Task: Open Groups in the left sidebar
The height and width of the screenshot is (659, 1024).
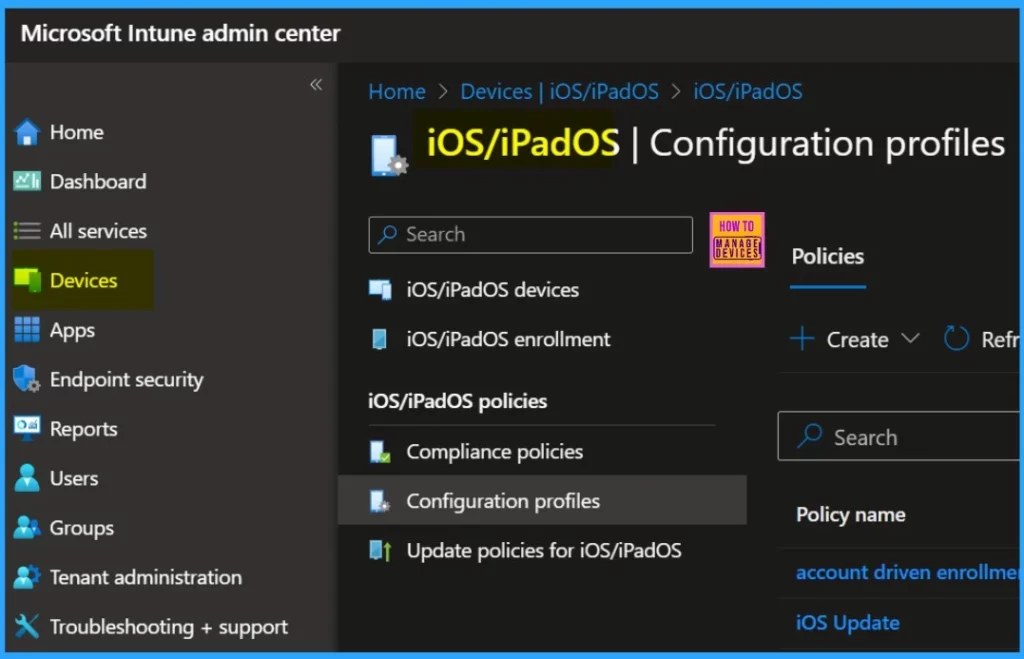Action: point(82,528)
